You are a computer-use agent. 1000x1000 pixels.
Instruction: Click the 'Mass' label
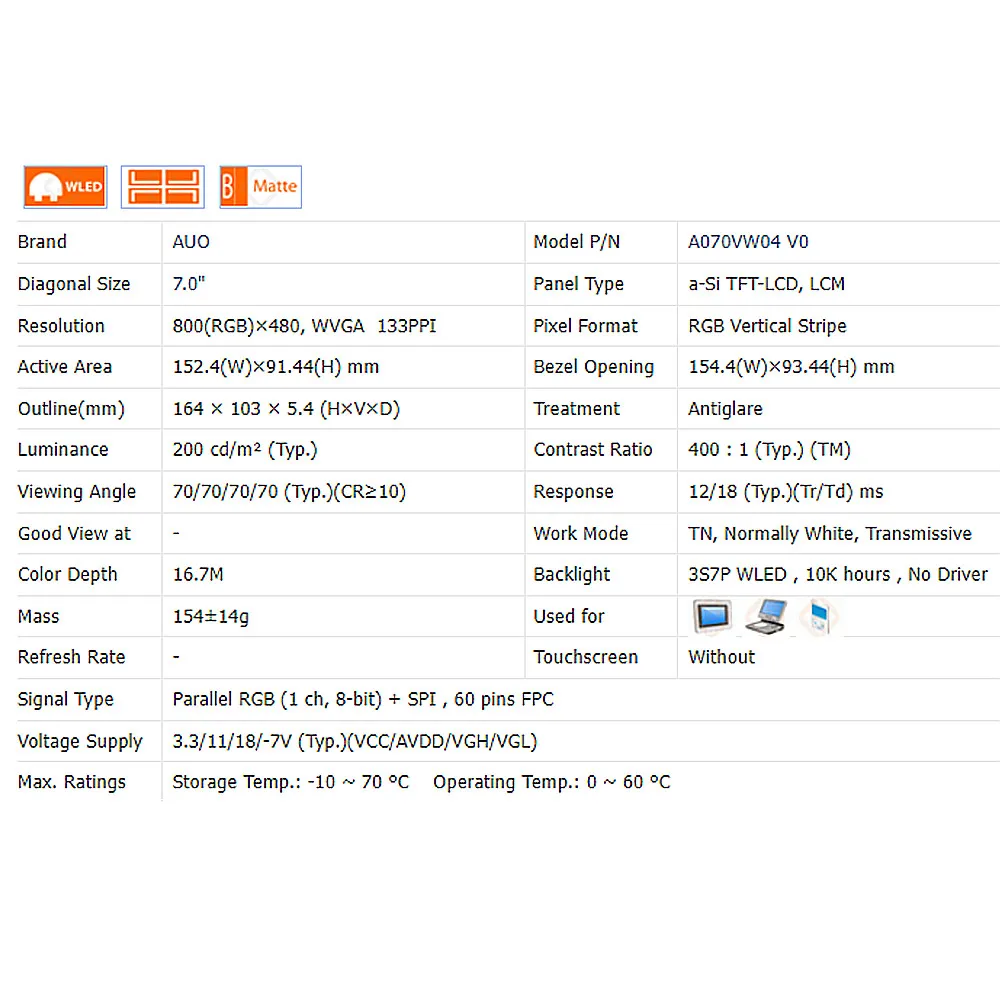click(38, 617)
